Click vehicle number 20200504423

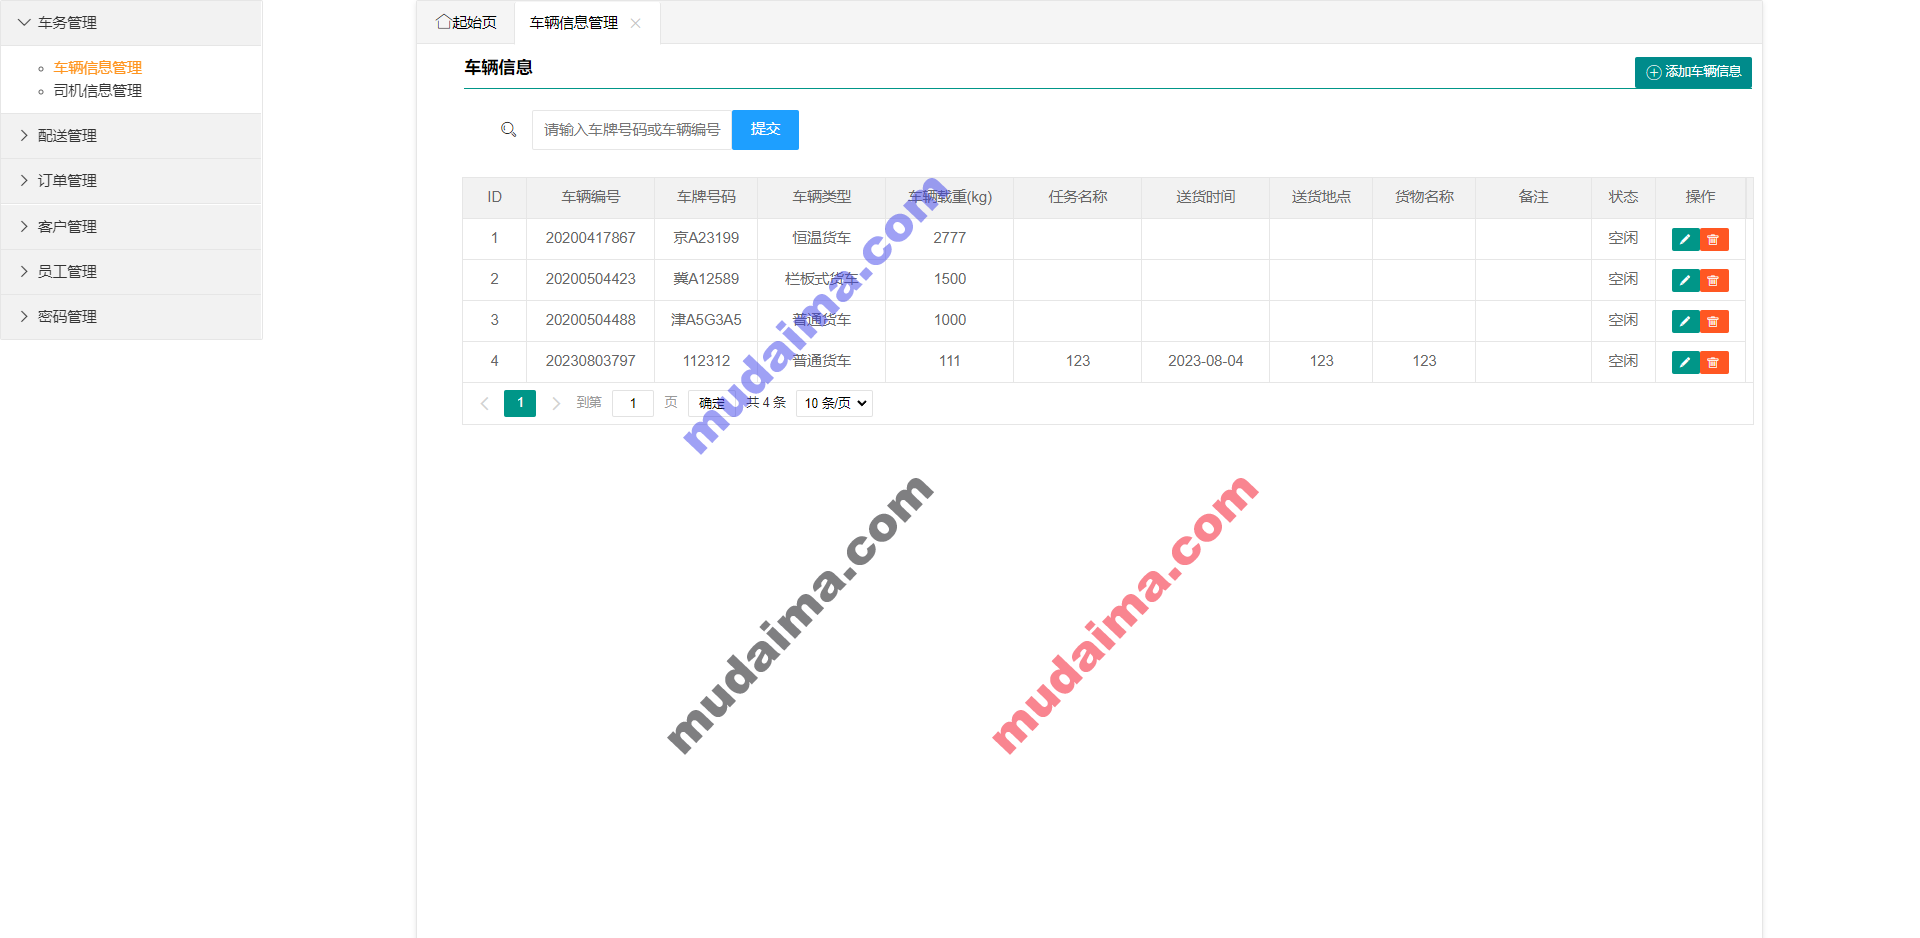[590, 279]
